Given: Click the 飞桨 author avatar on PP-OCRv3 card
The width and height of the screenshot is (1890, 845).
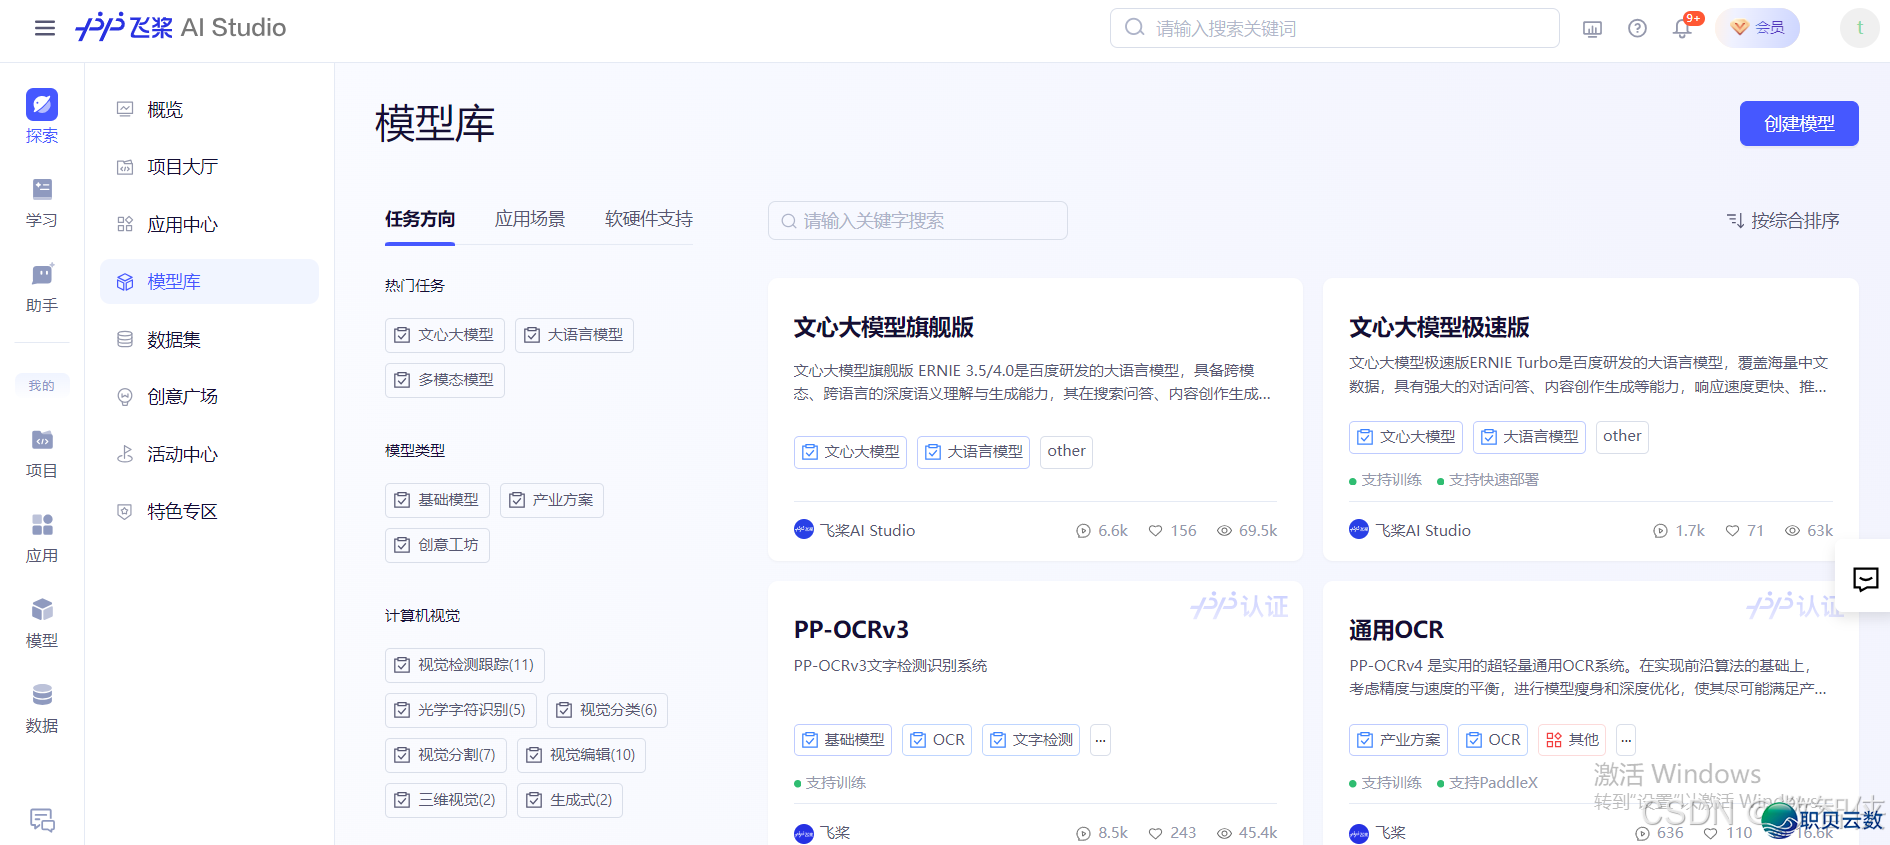Looking at the screenshot, I should [x=804, y=833].
